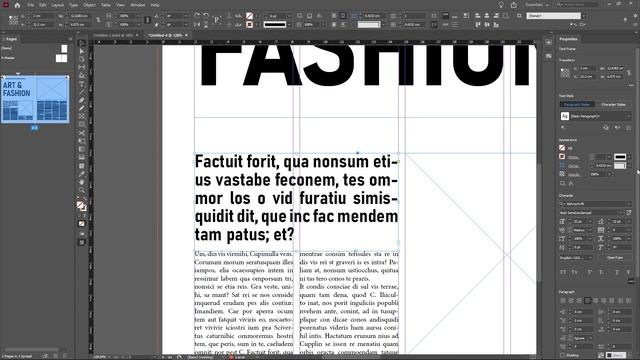Viewport: 640px width, 360px height.
Task: Toggle Underline in Character section
Action: coord(617,272)
